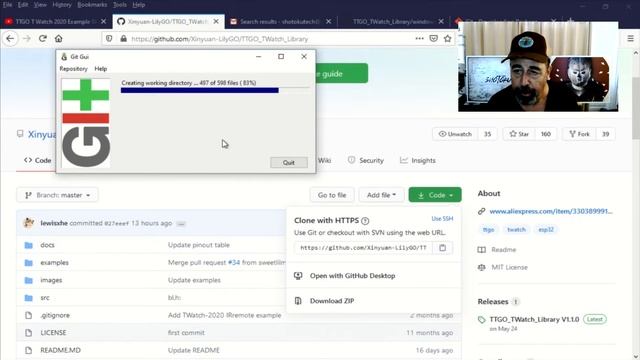Click the browser address bar URL
The width and height of the screenshot is (640, 360).
[220, 39]
